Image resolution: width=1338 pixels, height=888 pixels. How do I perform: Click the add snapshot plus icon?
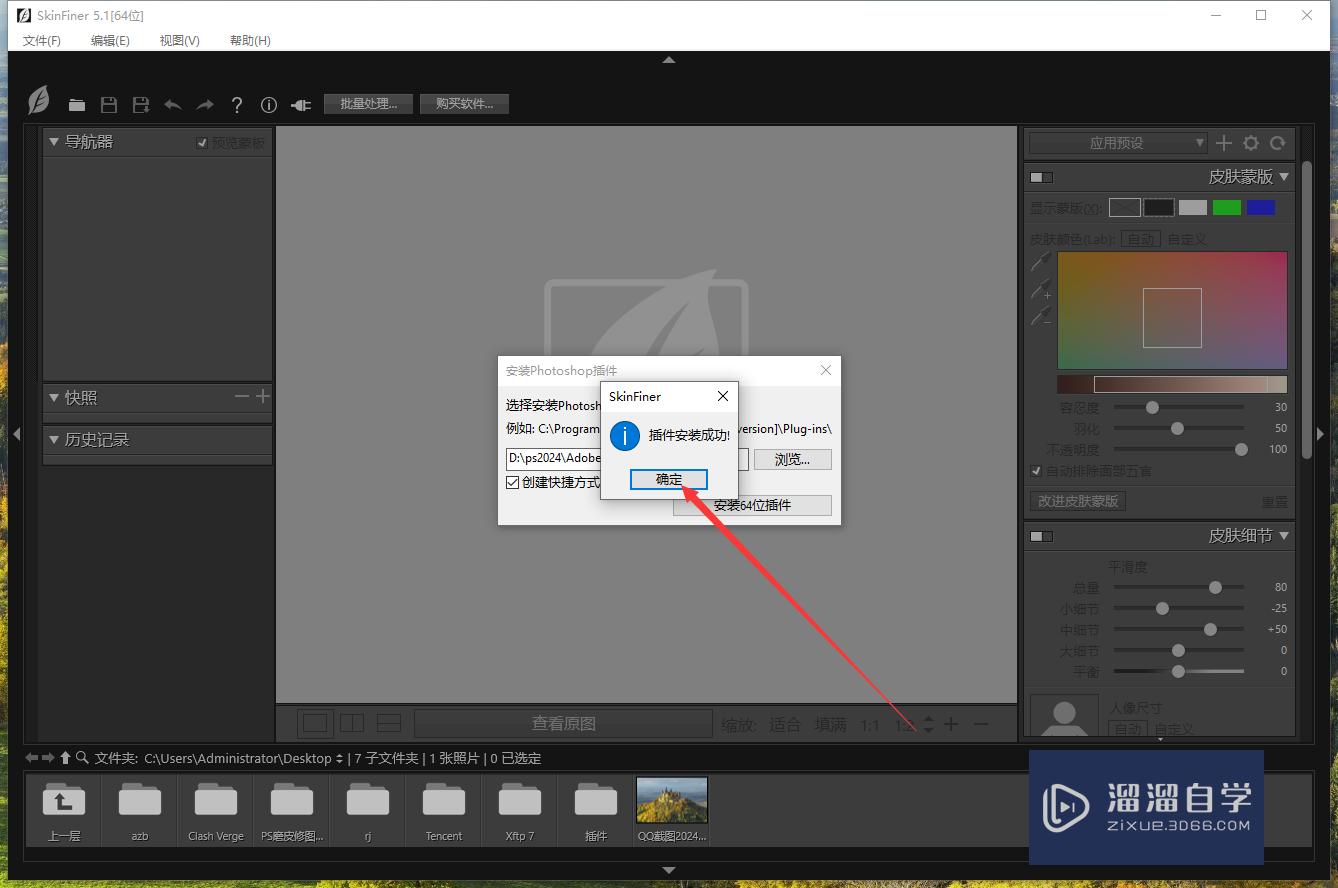point(262,397)
